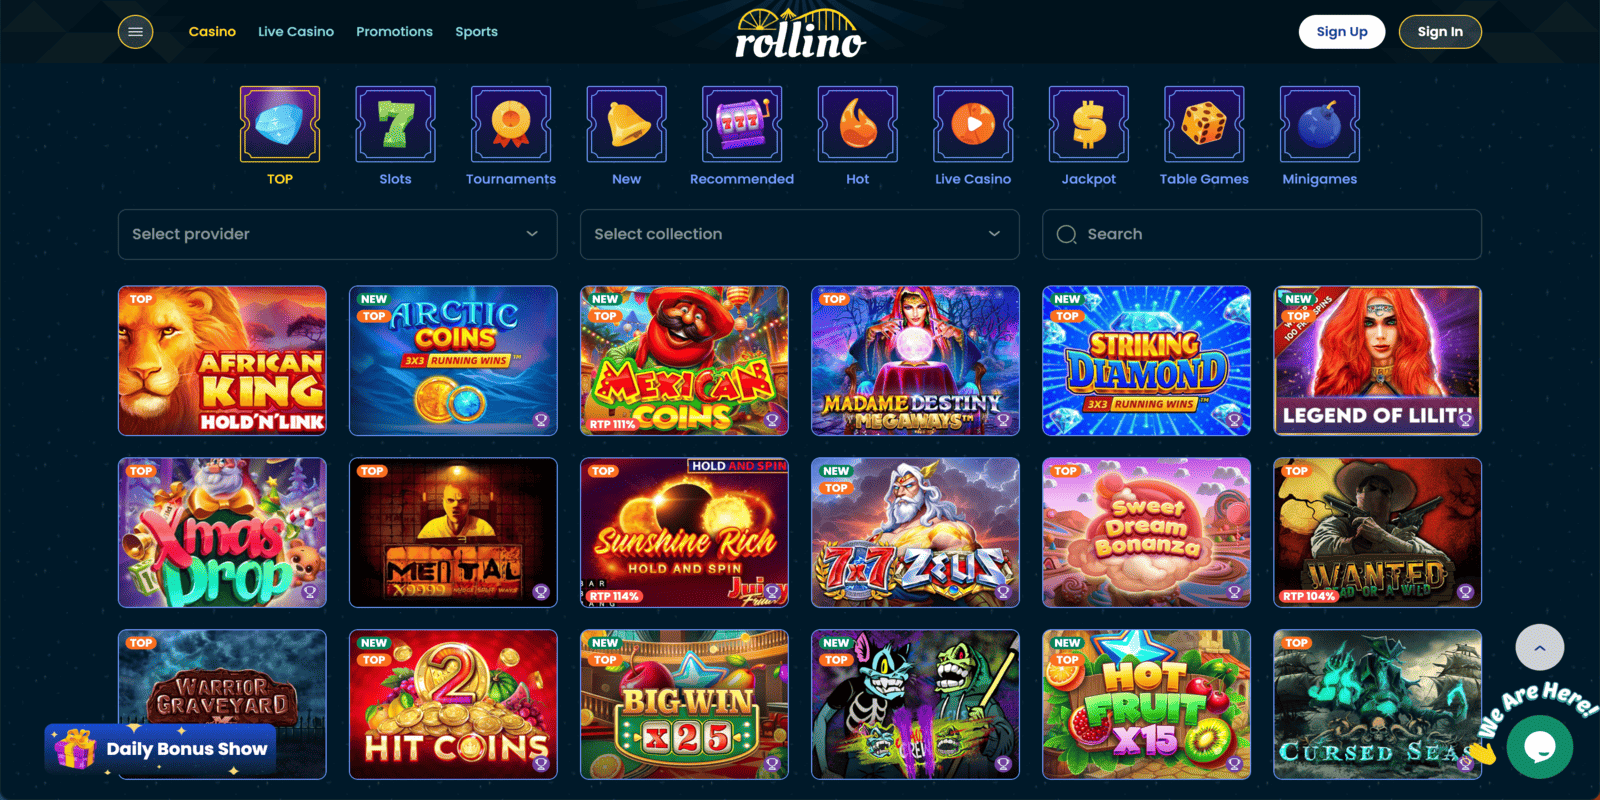The width and height of the screenshot is (1600, 800).
Task: Open the Live Casino navigation link
Action: click(x=296, y=32)
